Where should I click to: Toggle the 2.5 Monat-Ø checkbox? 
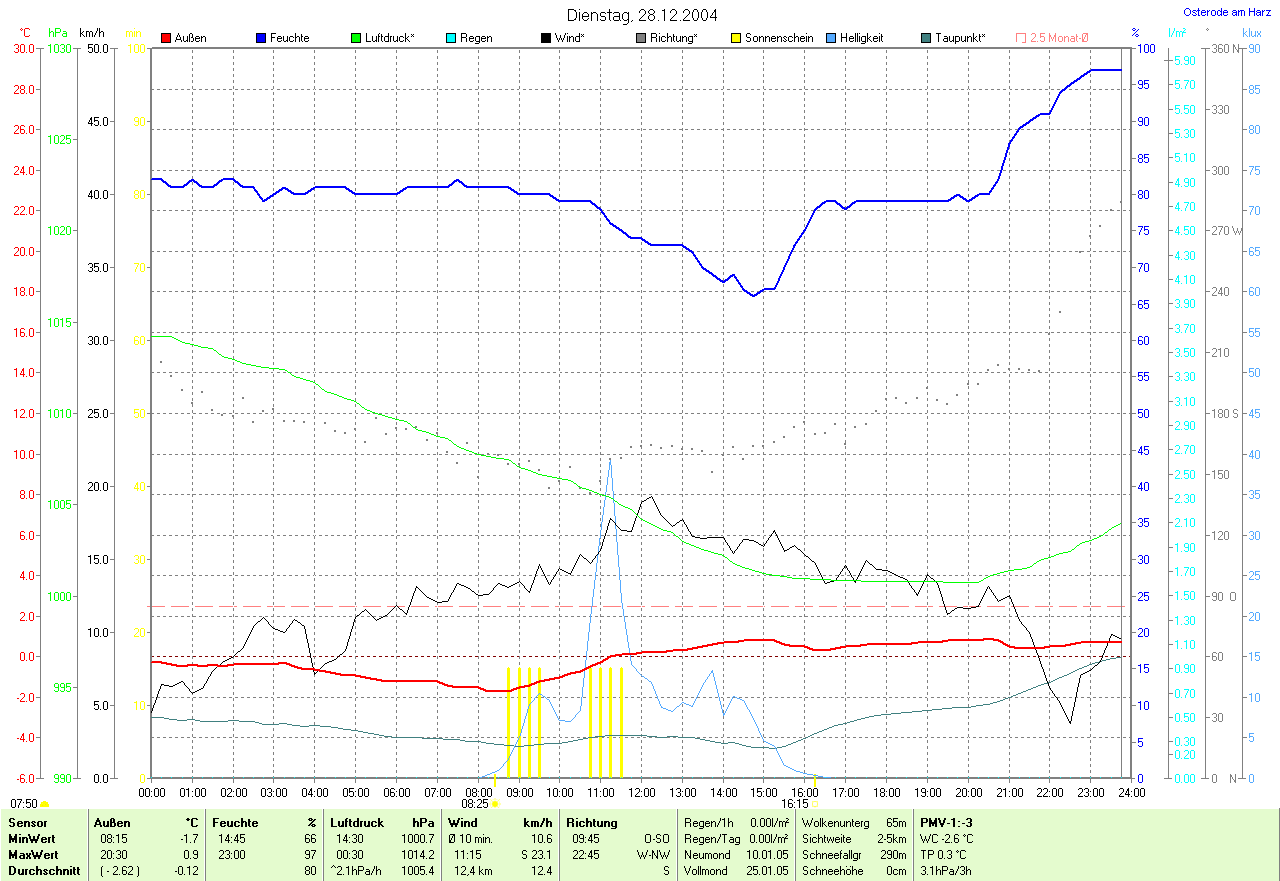(x=1020, y=38)
